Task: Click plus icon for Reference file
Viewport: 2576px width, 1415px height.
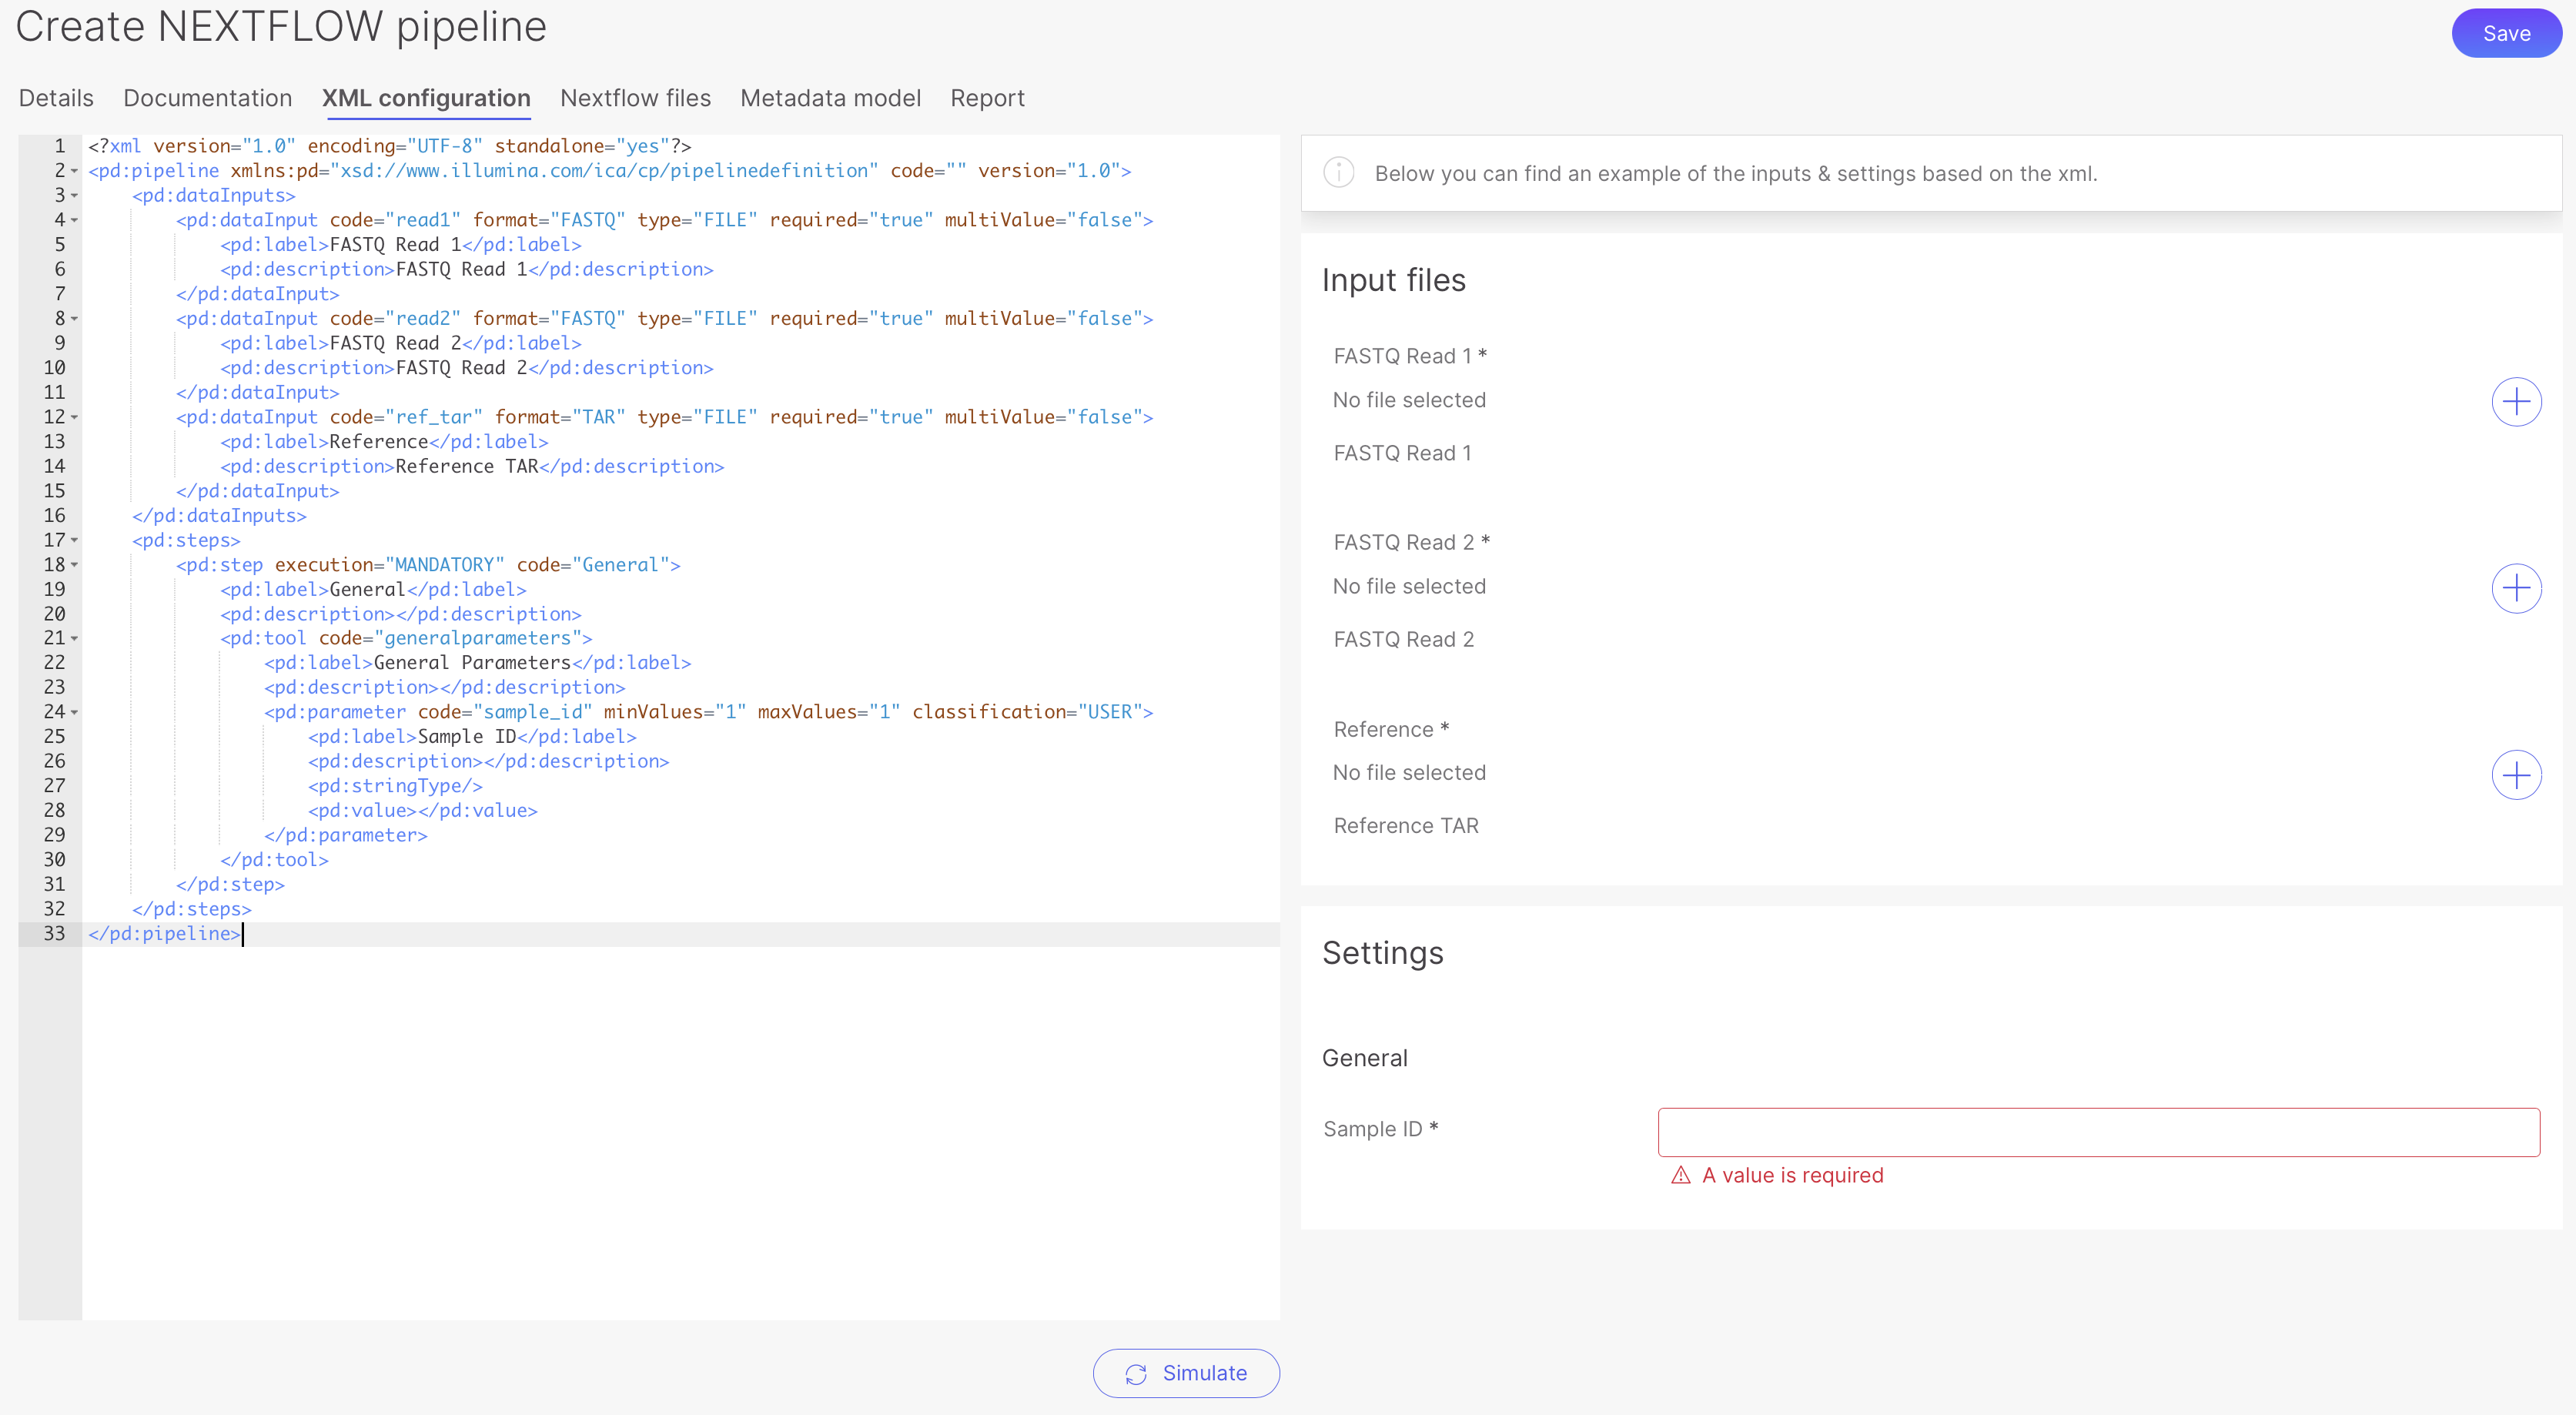Action: click(x=2515, y=775)
